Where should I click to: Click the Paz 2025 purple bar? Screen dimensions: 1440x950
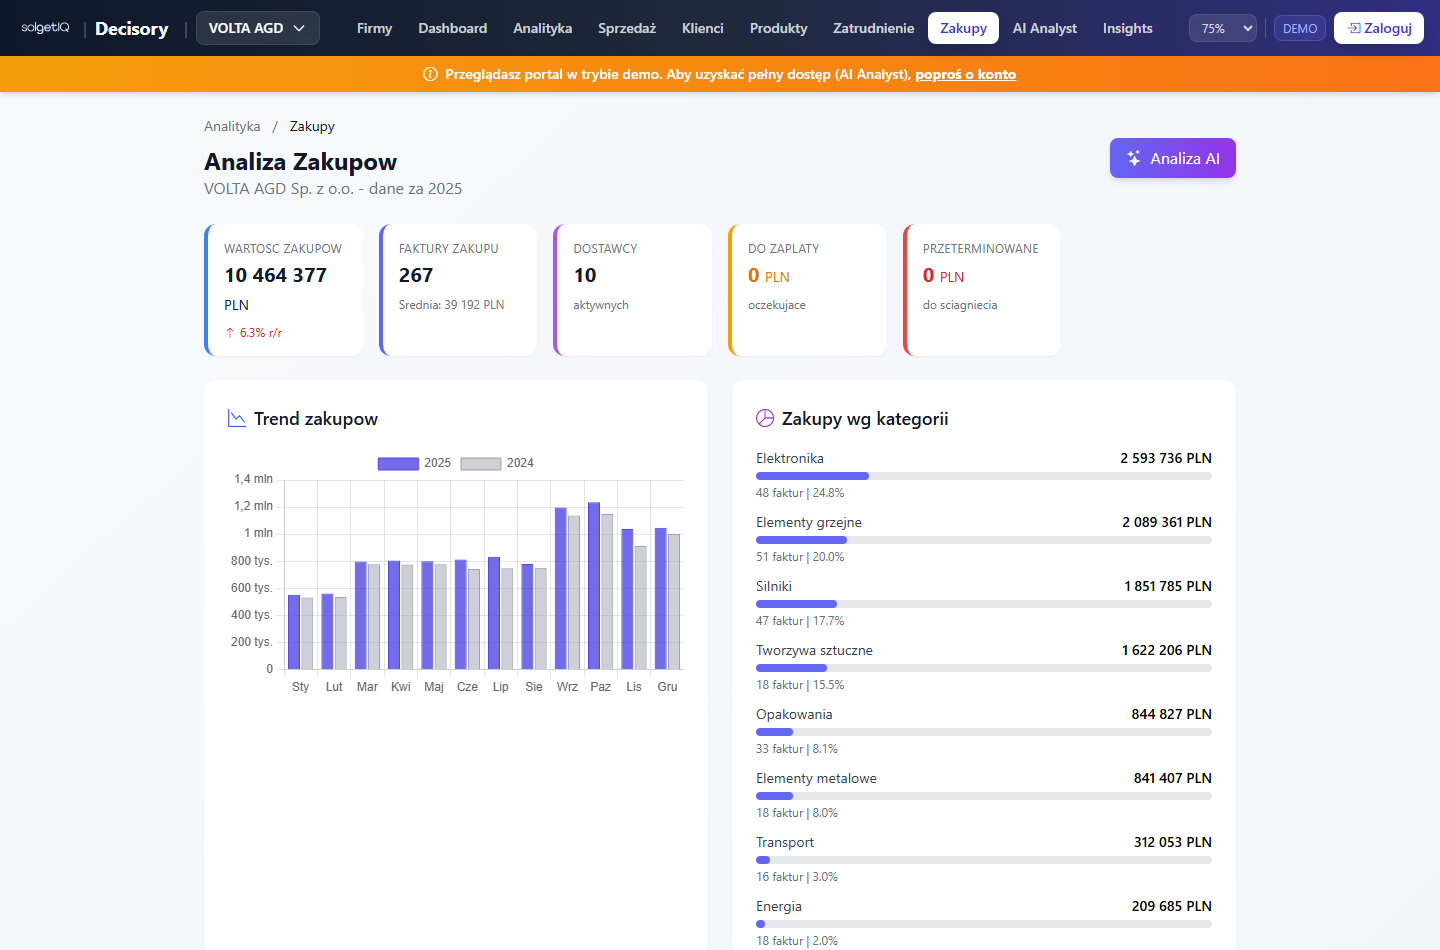click(x=594, y=586)
